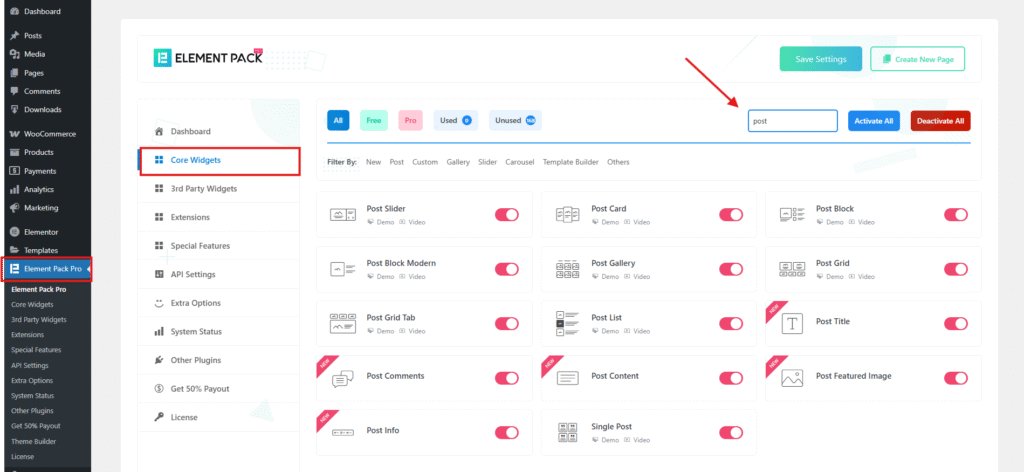The height and width of the screenshot is (472, 1024).
Task: Click the Post List widget icon
Action: pos(568,323)
